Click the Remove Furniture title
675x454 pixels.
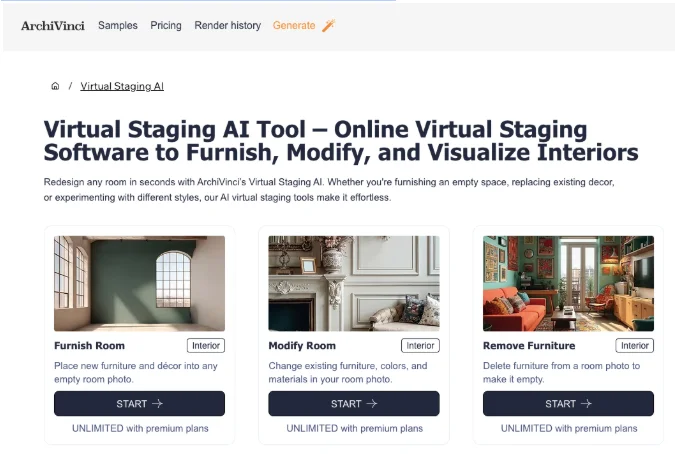click(529, 346)
